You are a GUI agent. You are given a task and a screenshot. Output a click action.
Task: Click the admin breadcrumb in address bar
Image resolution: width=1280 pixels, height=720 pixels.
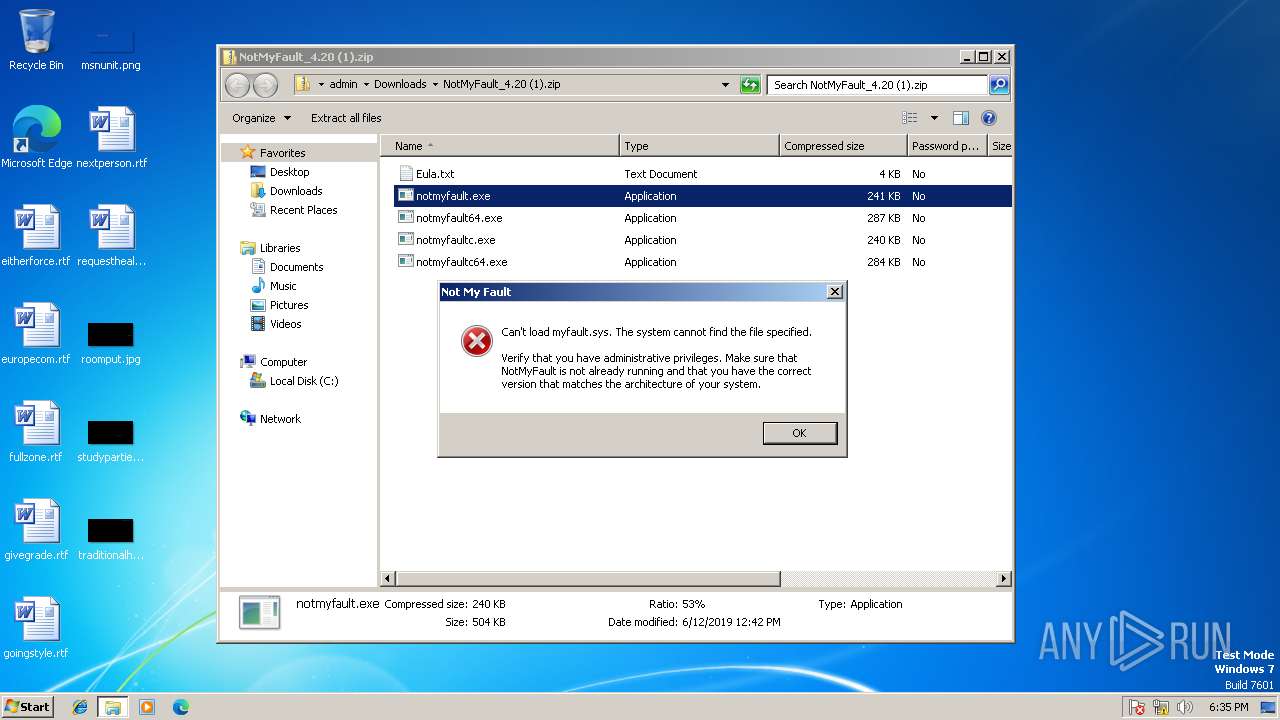(x=343, y=85)
